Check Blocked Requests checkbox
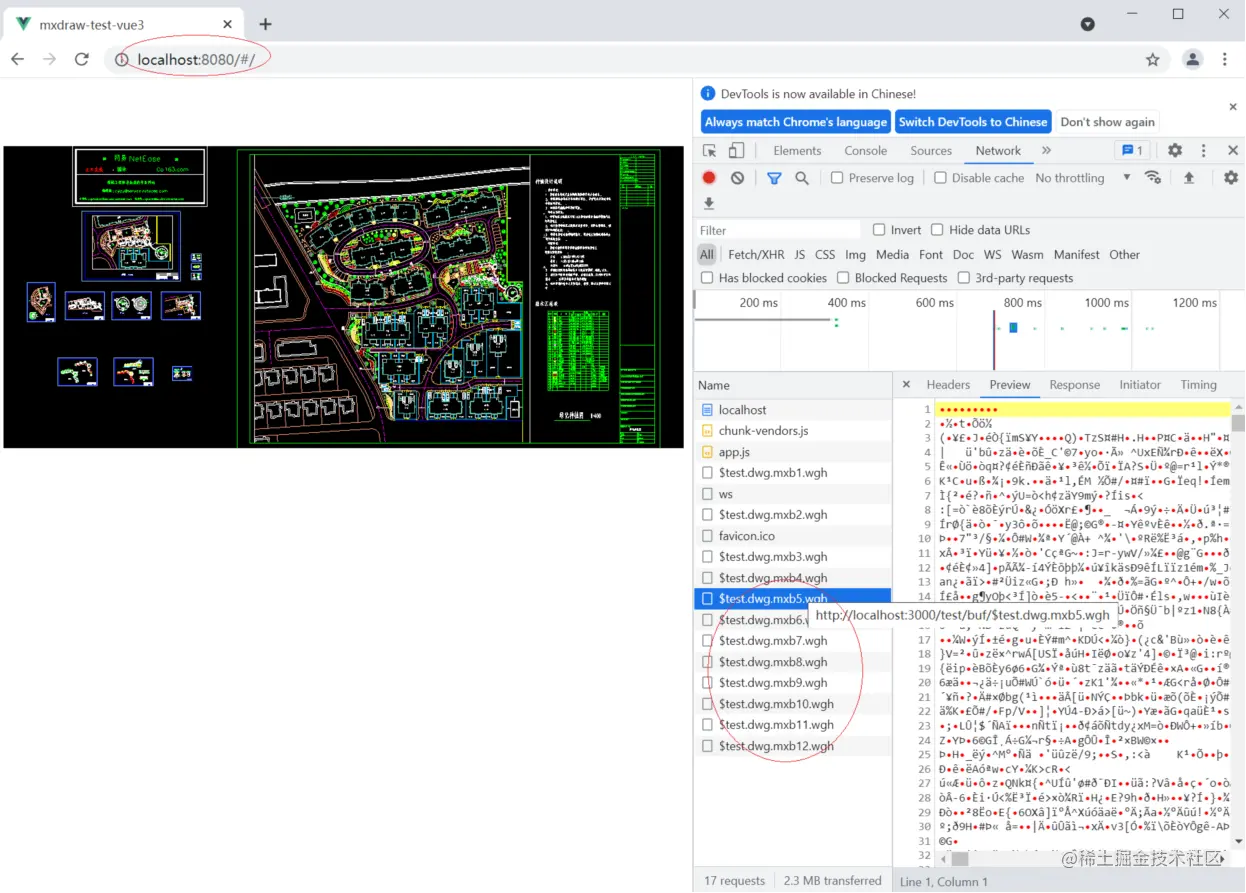 (x=843, y=278)
